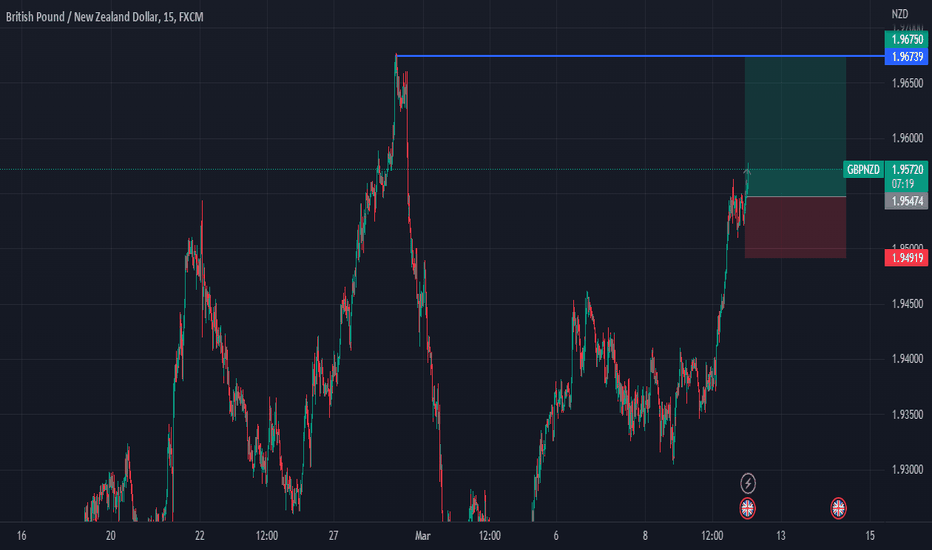
Task: Open the UK flag event below lightning icon
Action: click(x=748, y=508)
